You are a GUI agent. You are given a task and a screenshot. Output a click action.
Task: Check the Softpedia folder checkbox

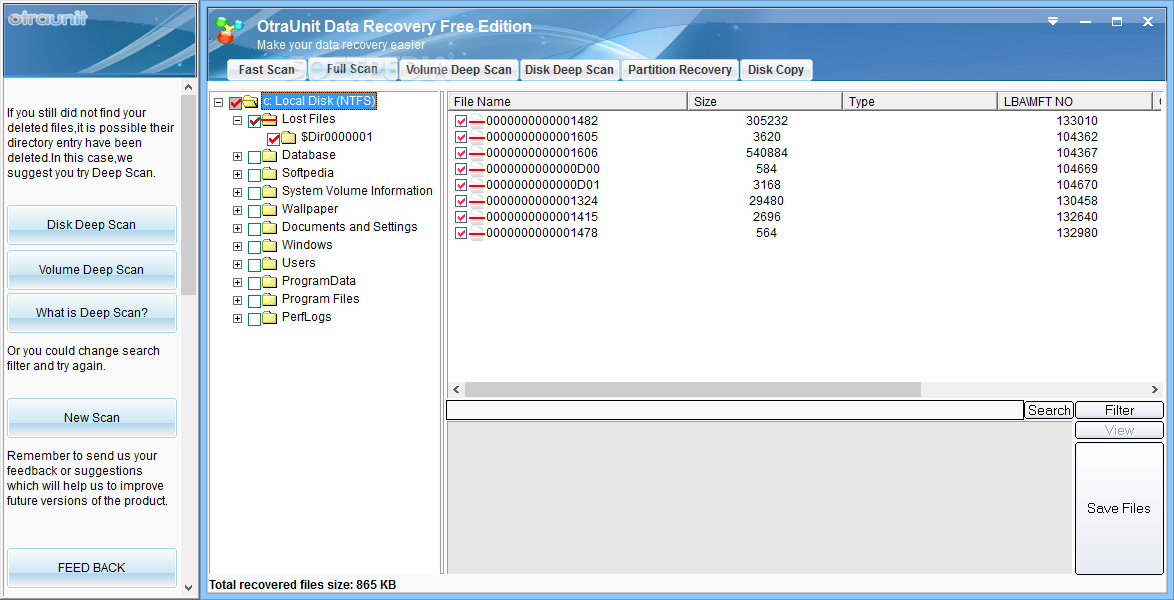(255, 175)
